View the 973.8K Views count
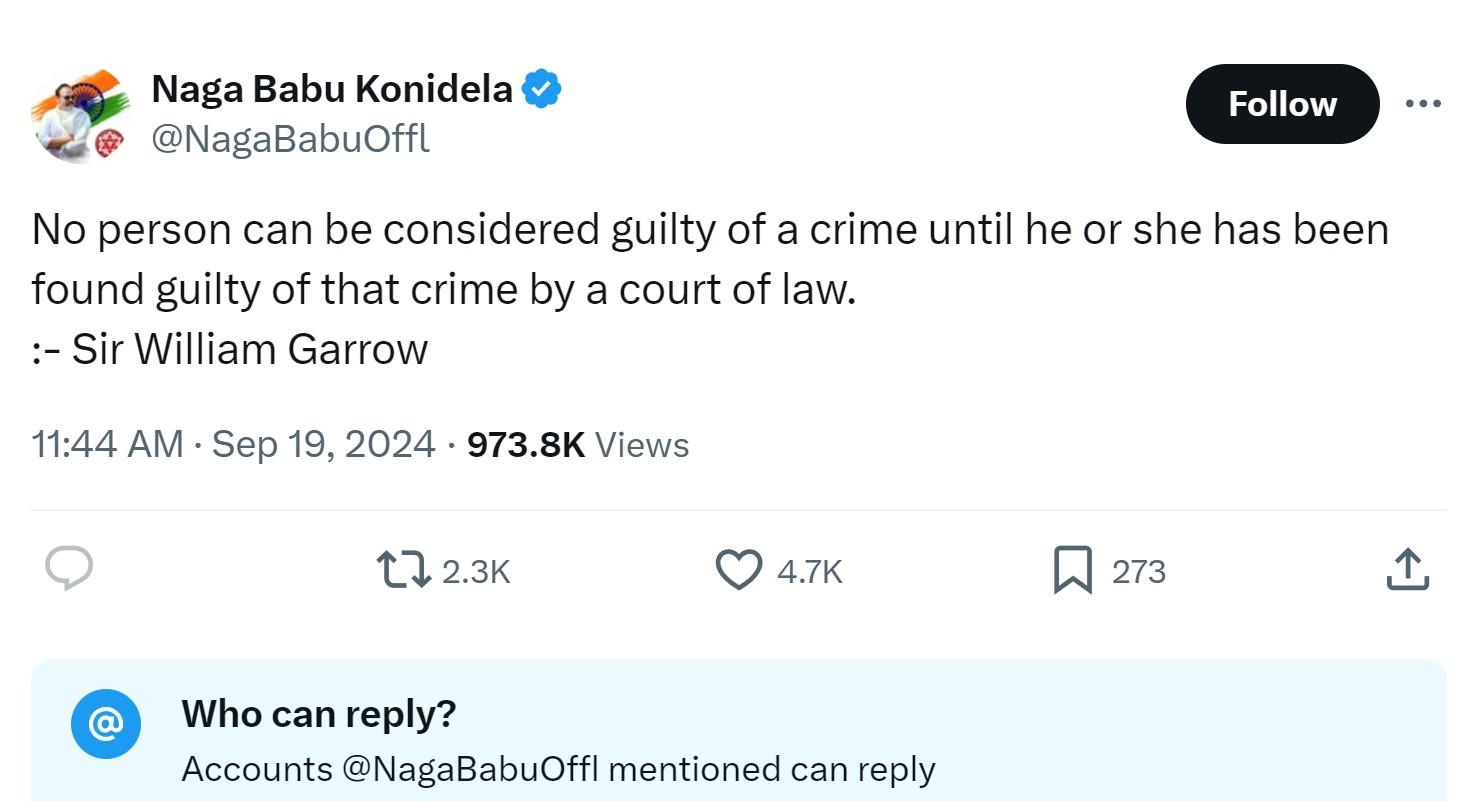The image size is (1484, 801). pos(578,444)
